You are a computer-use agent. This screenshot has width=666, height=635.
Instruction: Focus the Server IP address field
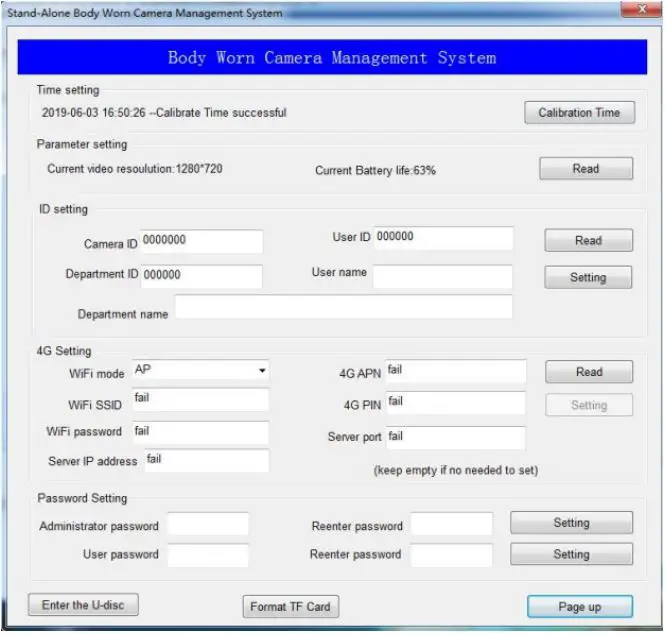tap(206, 461)
